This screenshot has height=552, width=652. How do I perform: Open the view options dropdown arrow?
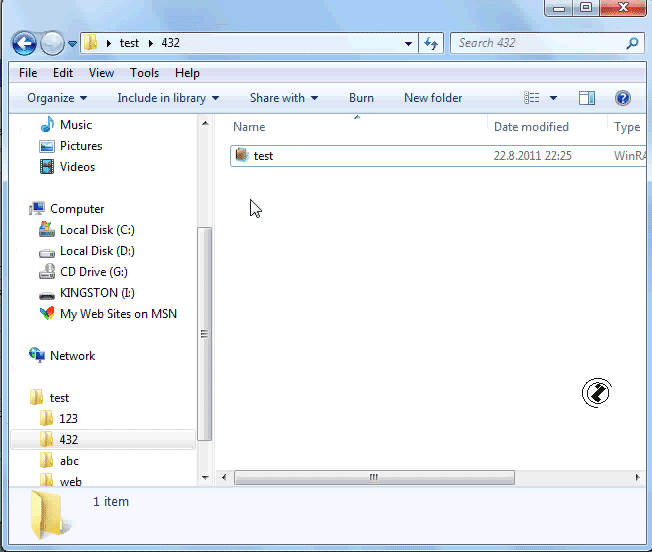(x=553, y=98)
